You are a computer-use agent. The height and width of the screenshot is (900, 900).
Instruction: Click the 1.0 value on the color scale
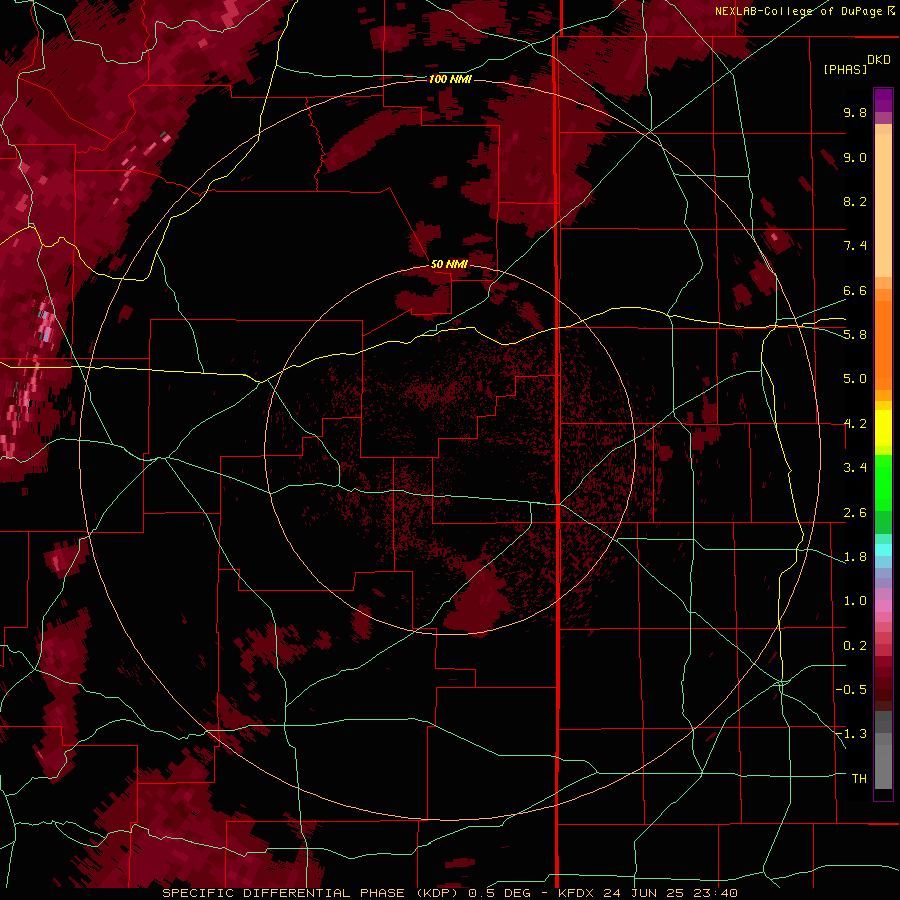click(855, 601)
